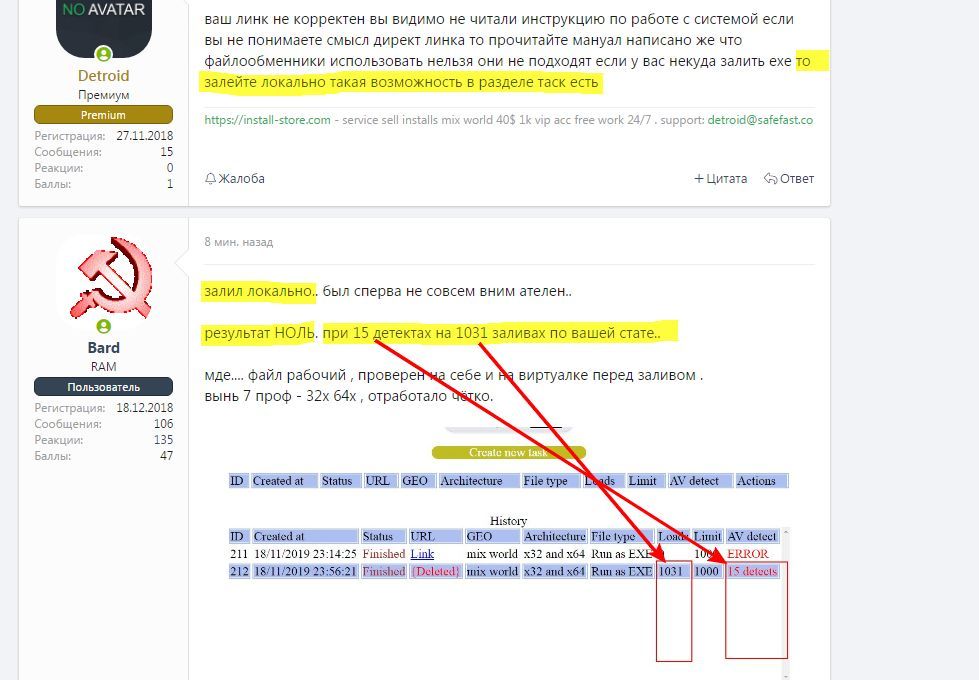Click the date 18/11/2019 23:56:21 in the history table
Image resolution: width=979 pixels, height=680 pixels.
tap(305, 571)
